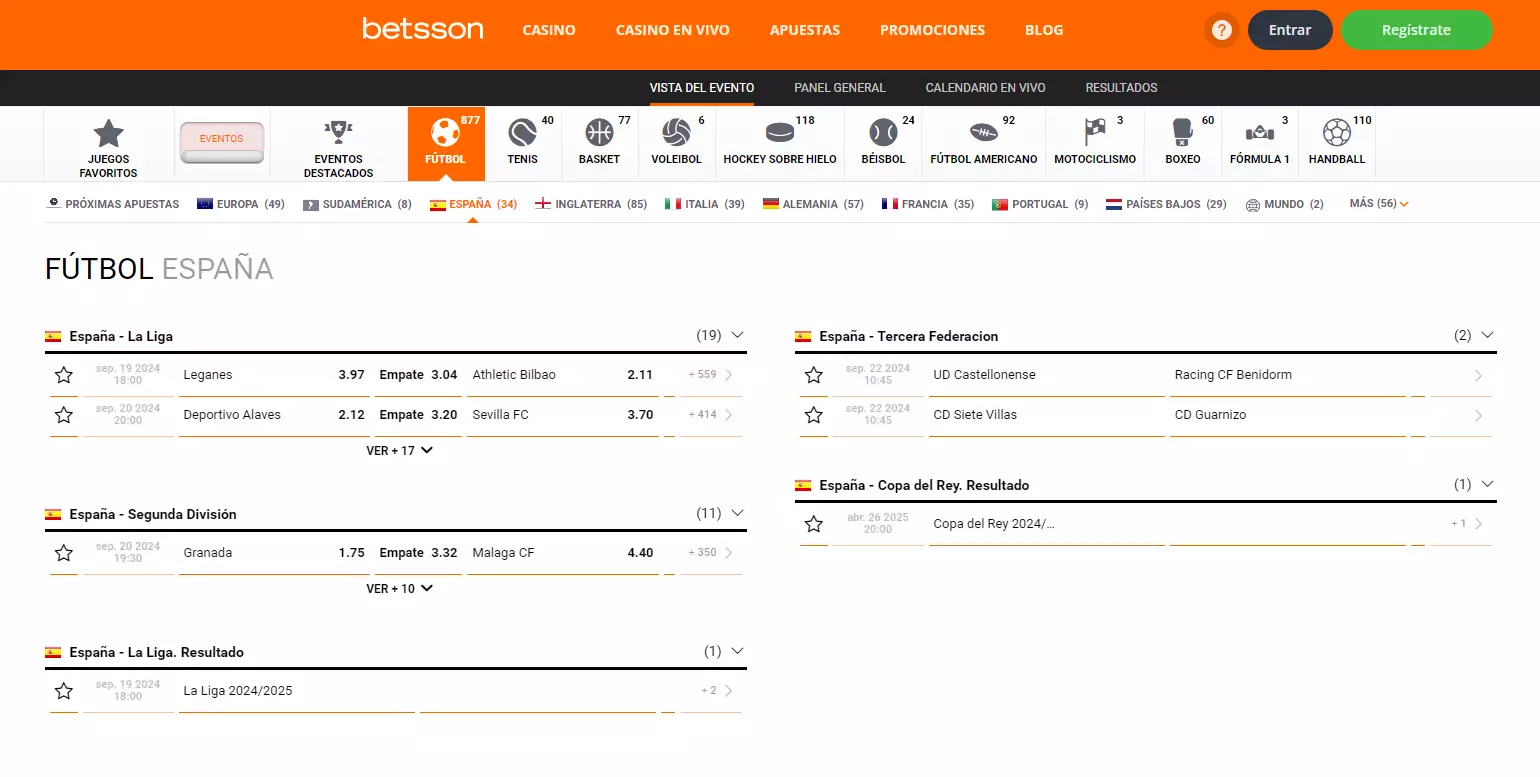This screenshot has height=777, width=1540.
Task: Open the Voleibol sport icon
Action: pos(676,132)
